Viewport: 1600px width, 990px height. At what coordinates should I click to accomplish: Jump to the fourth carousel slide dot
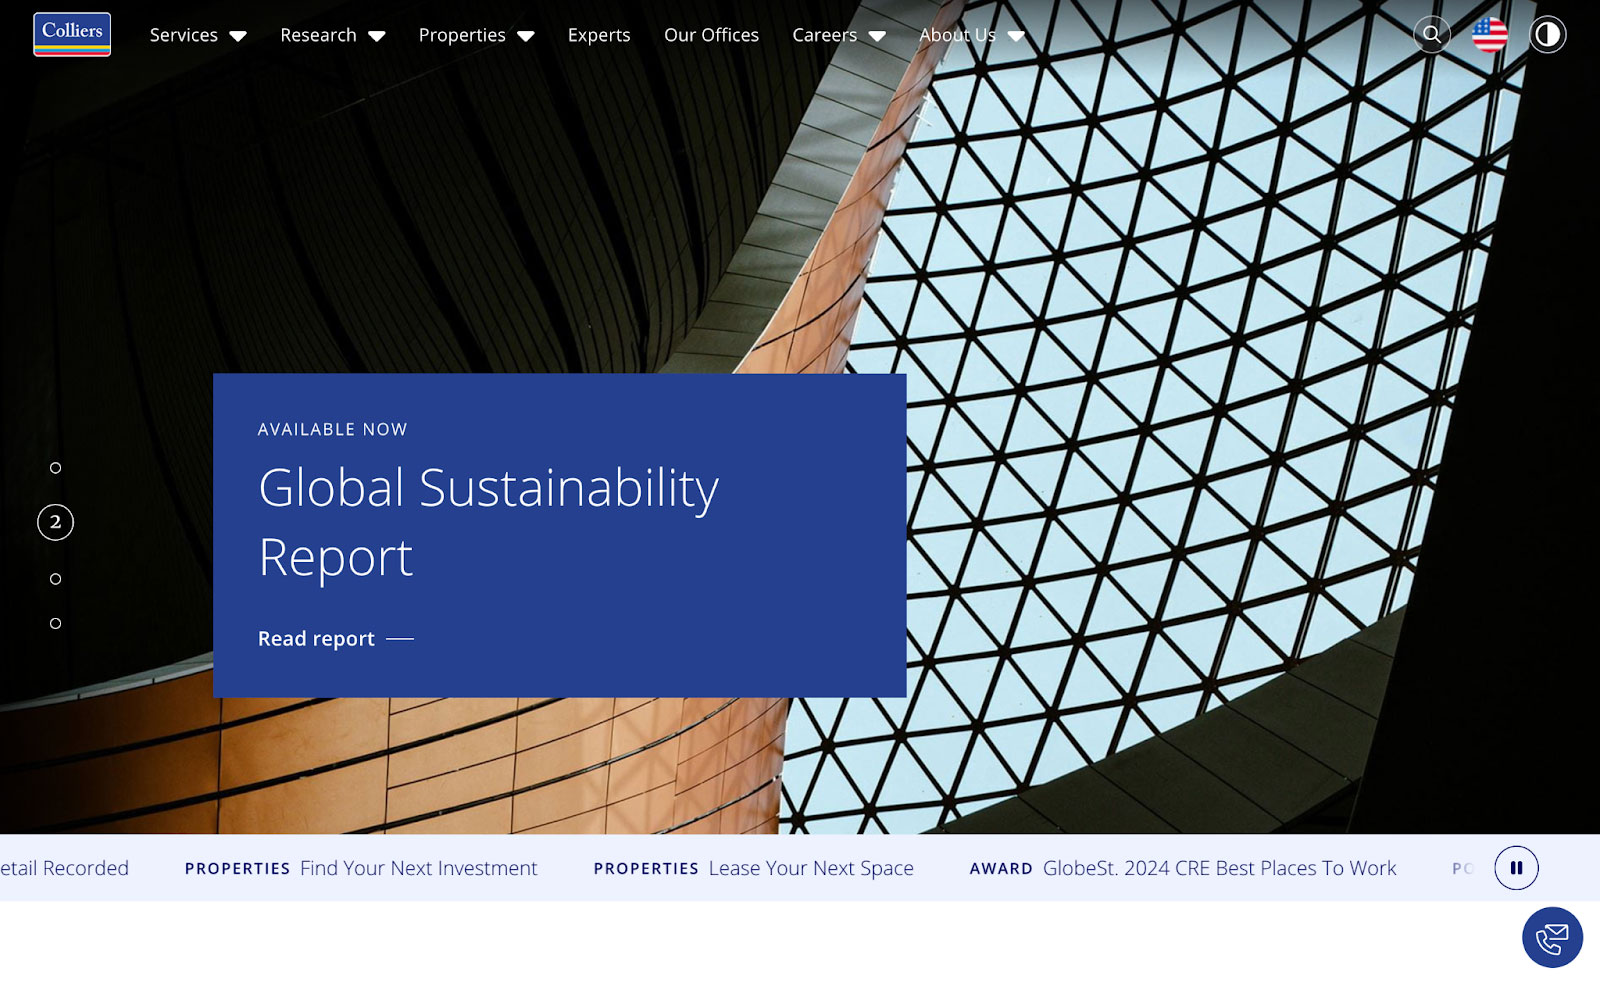point(56,623)
